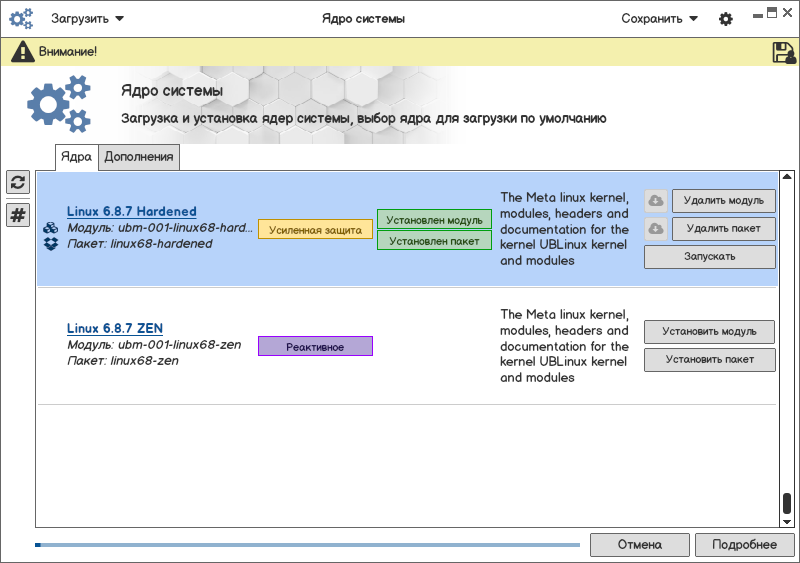The width and height of the screenshot is (800, 563).
Task: Open the Сохранить dropdown menu
Action: [659, 19]
